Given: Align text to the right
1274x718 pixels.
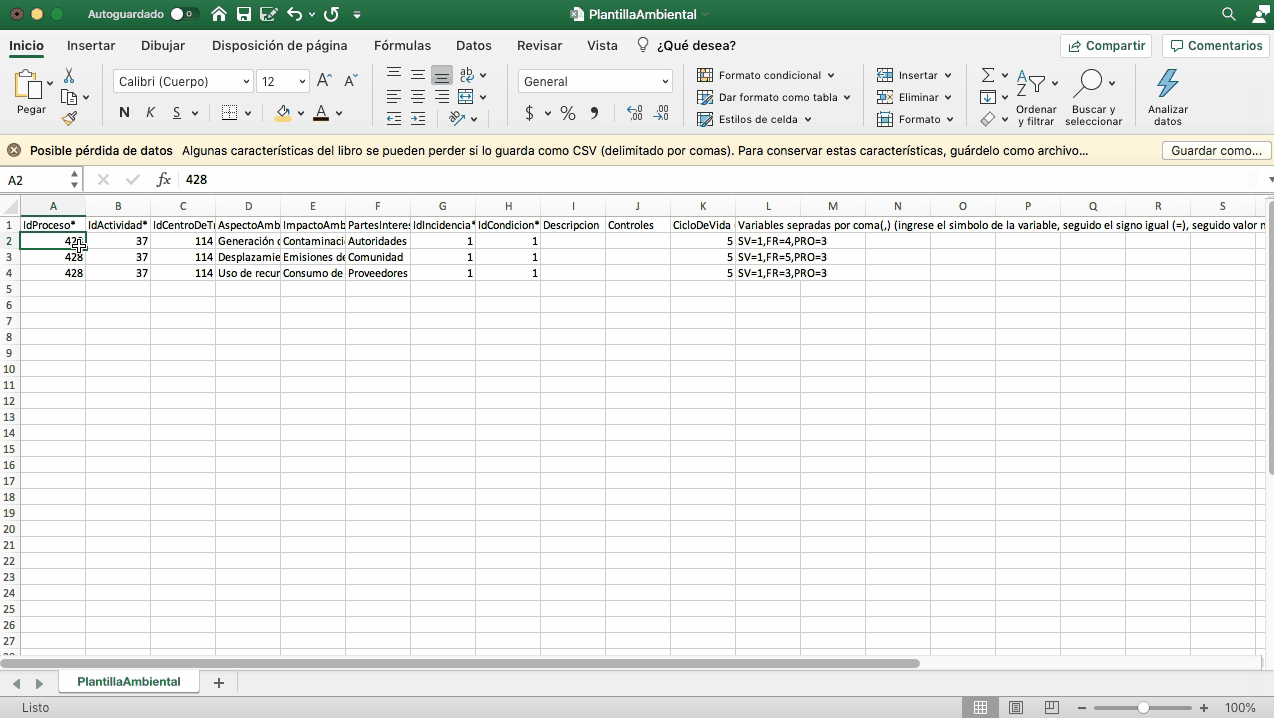Looking at the screenshot, I should pos(442,97).
